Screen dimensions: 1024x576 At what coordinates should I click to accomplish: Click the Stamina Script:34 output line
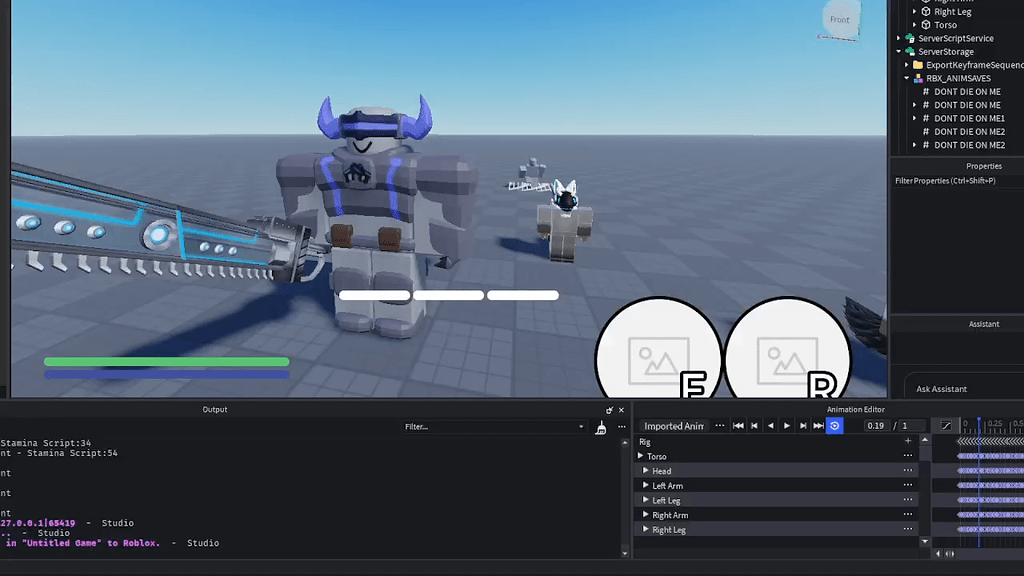click(46, 443)
